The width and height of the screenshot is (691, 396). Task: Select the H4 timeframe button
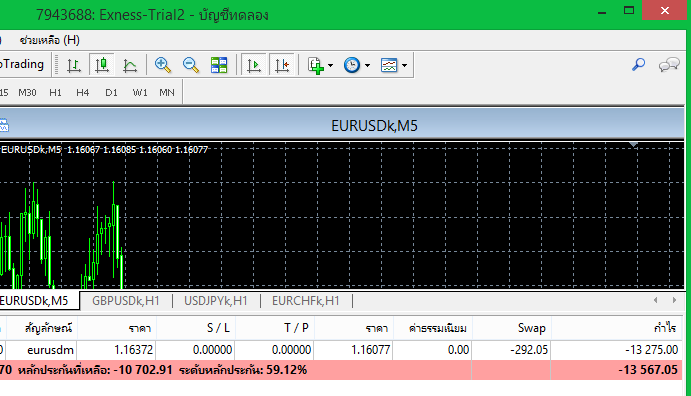(x=82, y=93)
